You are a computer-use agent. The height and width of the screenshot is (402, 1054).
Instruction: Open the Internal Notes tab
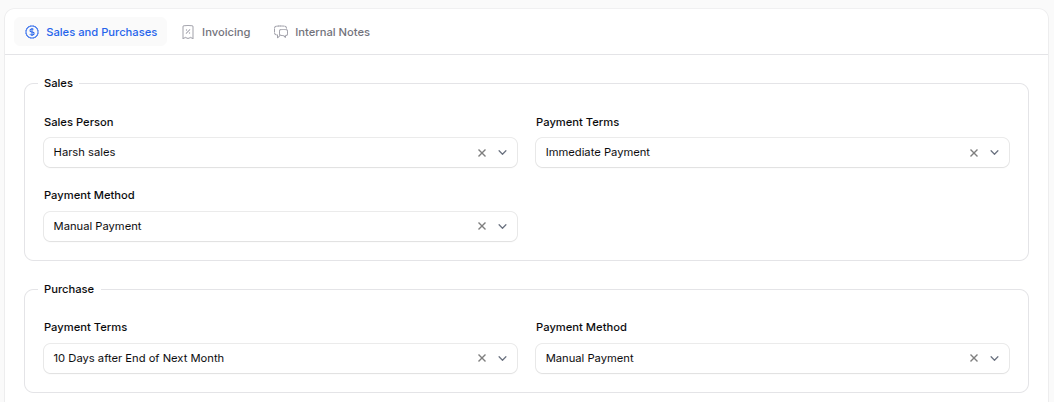332,32
